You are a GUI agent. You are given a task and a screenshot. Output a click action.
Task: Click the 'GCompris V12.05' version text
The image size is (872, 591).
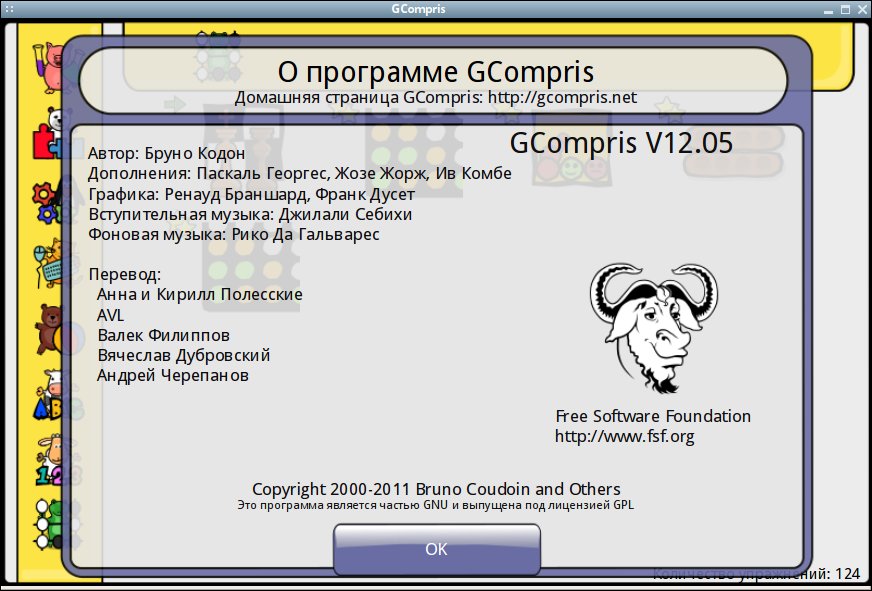coord(621,143)
